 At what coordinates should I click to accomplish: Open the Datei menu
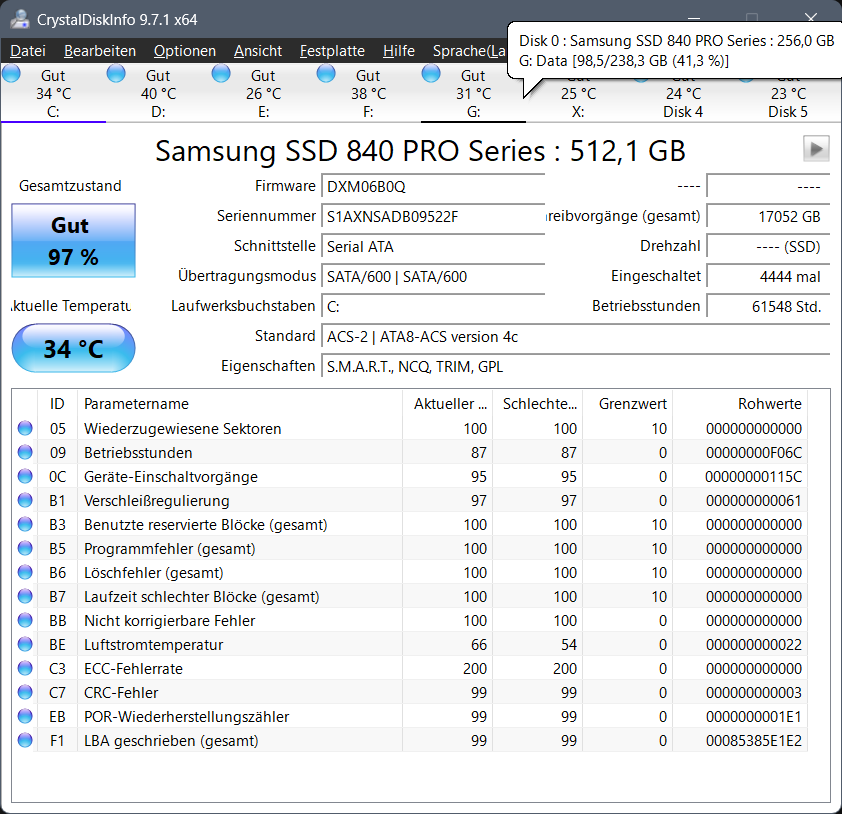click(28, 51)
